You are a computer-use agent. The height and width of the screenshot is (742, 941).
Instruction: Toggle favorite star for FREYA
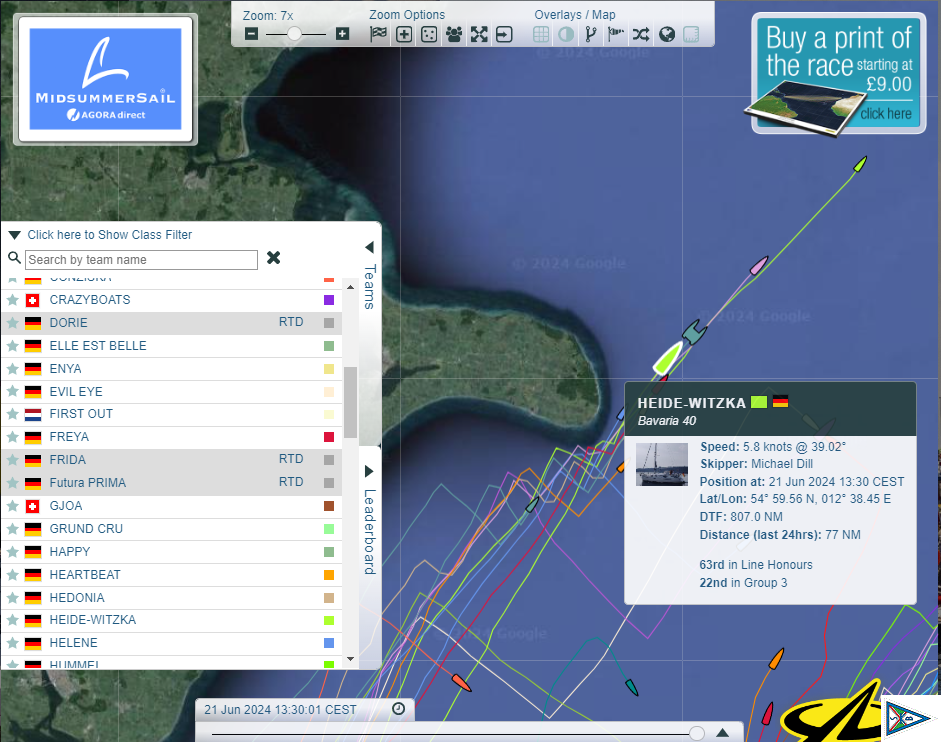point(12,437)
